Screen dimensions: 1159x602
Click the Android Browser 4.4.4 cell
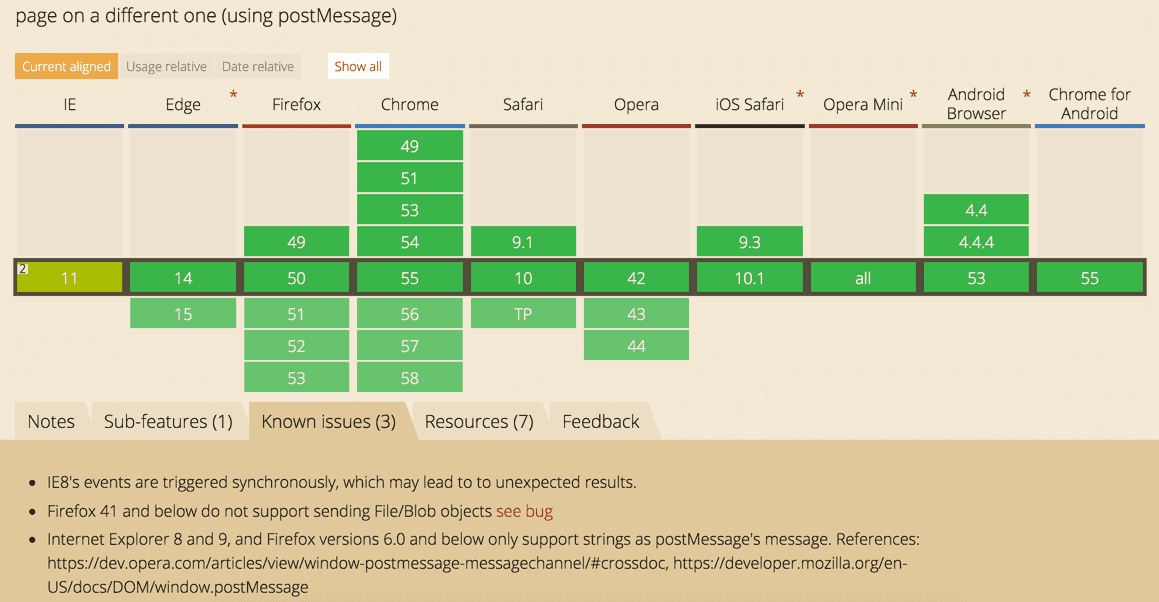pyautogui.click(x=976, y=242)
